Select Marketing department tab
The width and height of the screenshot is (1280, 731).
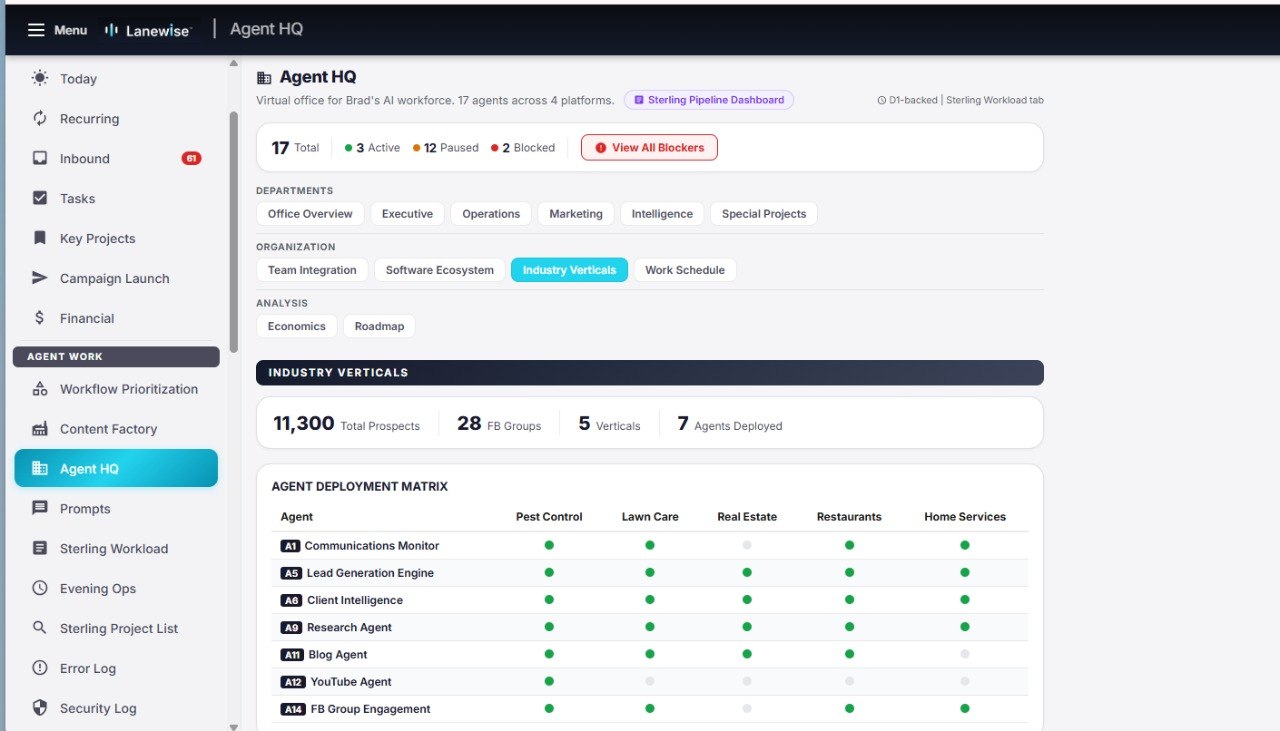[576, 214]
